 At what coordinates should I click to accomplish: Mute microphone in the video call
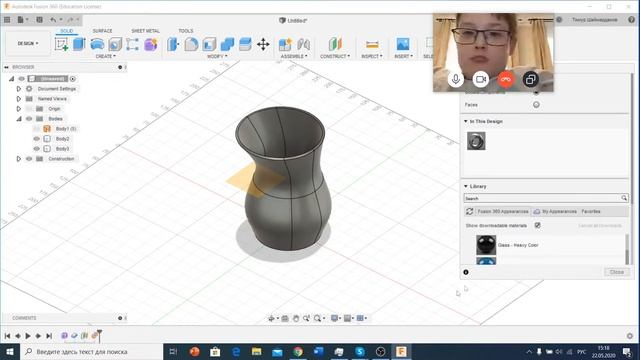point(456,79)
